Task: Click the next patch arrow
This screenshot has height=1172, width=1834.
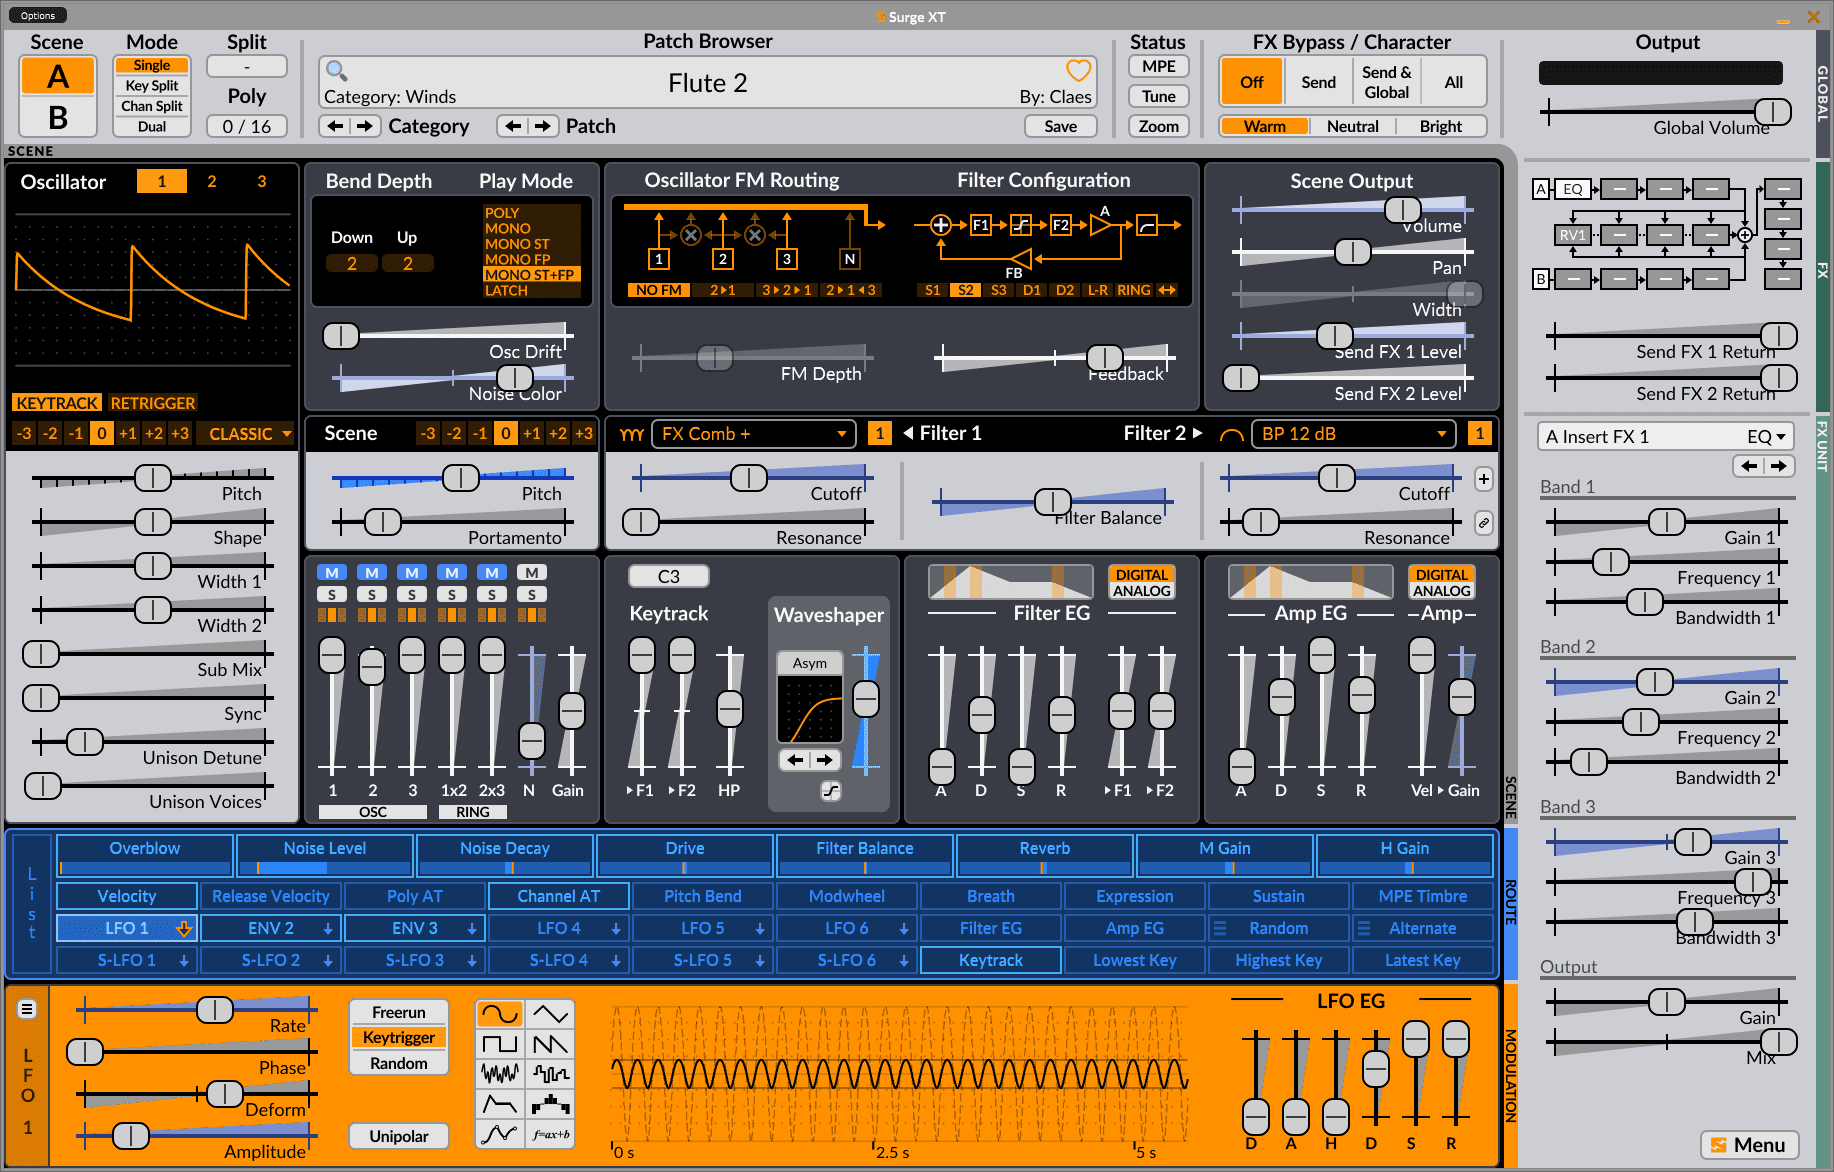Action: [x=542, y=126]
